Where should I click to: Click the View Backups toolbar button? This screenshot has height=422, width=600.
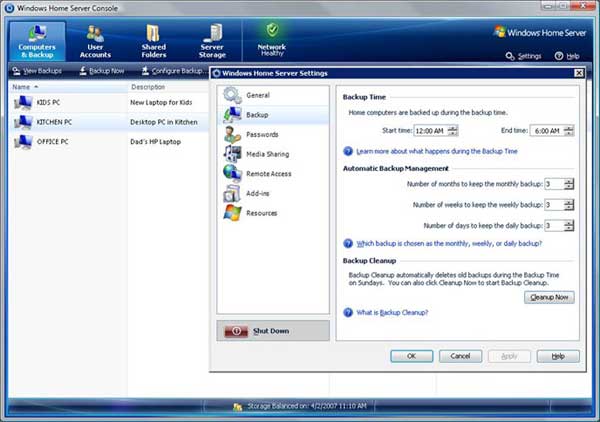[x=37, y=71]
